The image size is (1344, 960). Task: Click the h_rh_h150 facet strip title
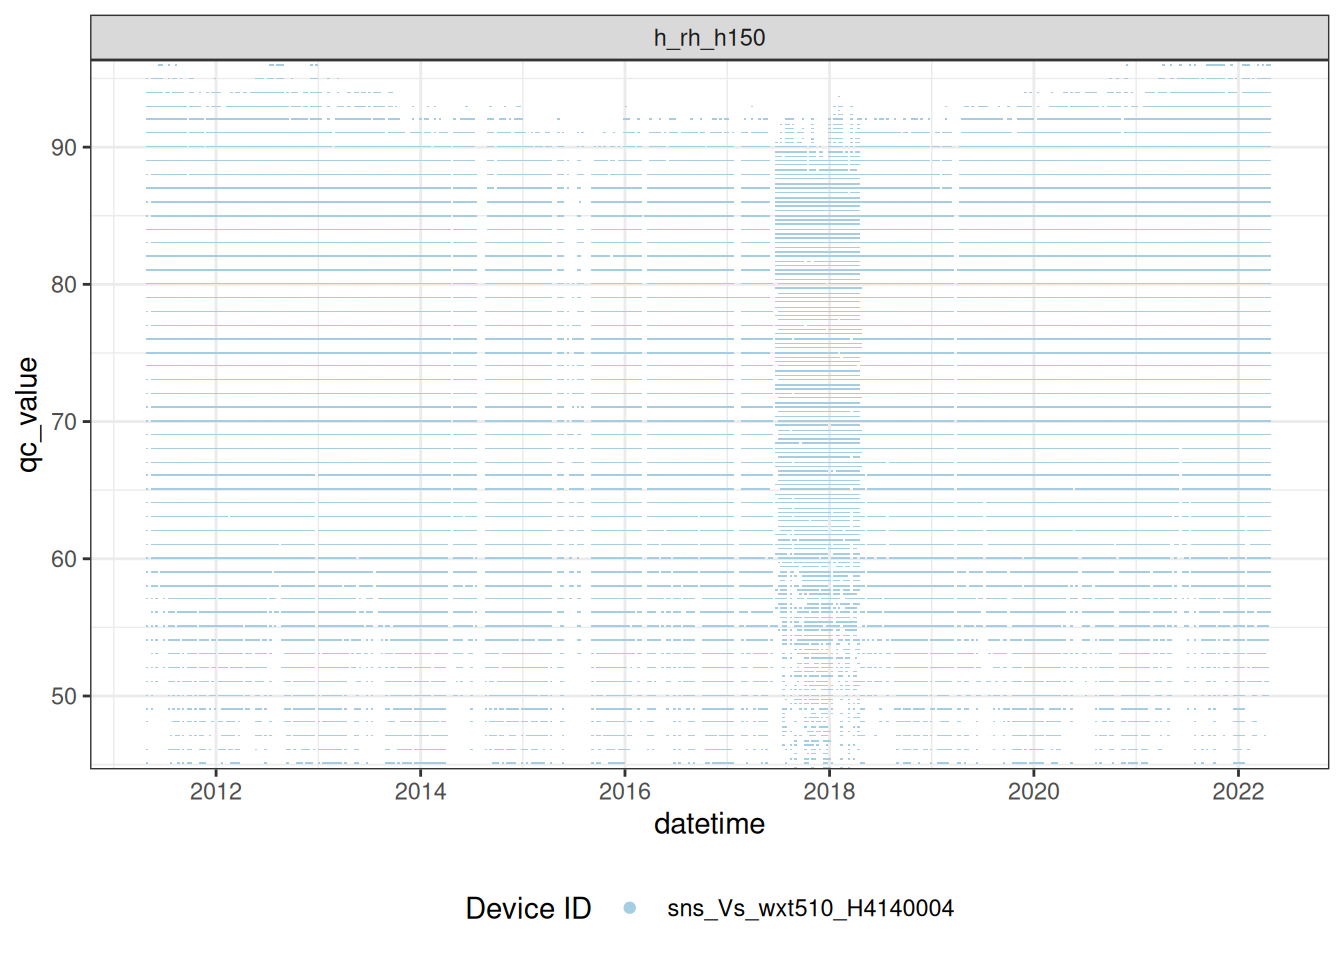tap(709, 38)
